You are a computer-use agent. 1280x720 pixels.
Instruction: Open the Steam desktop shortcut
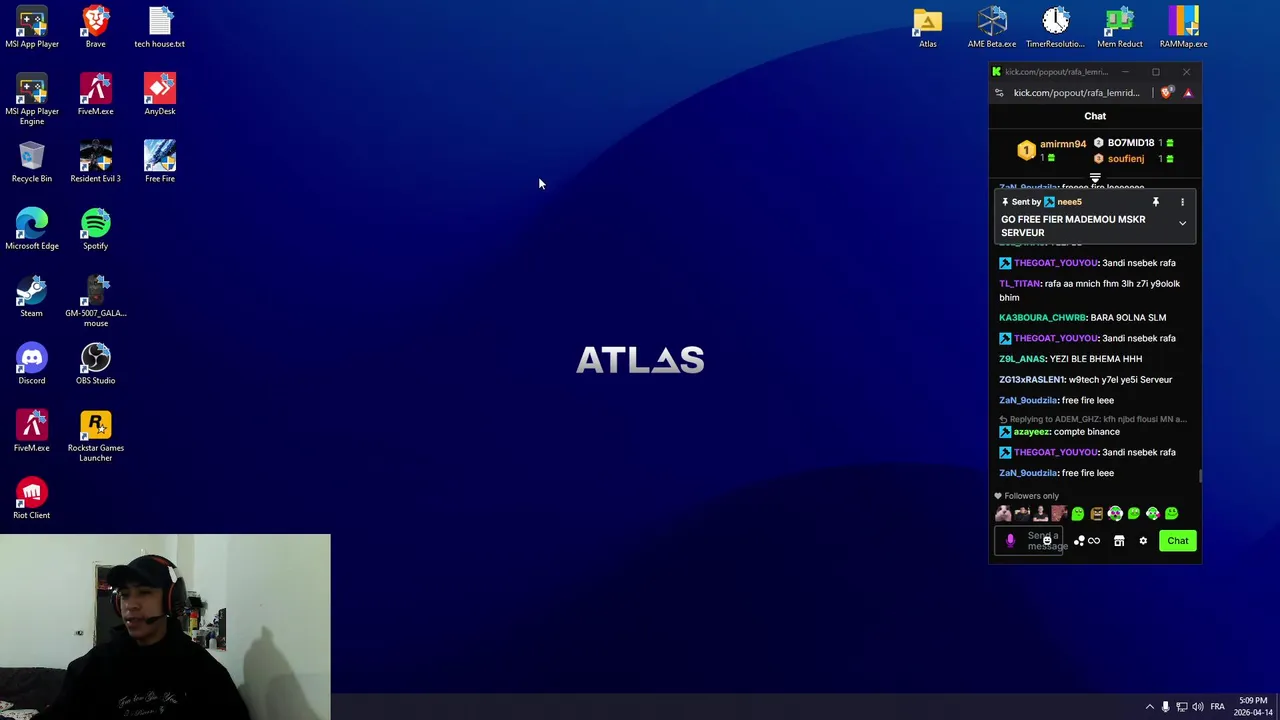[32, 296]
